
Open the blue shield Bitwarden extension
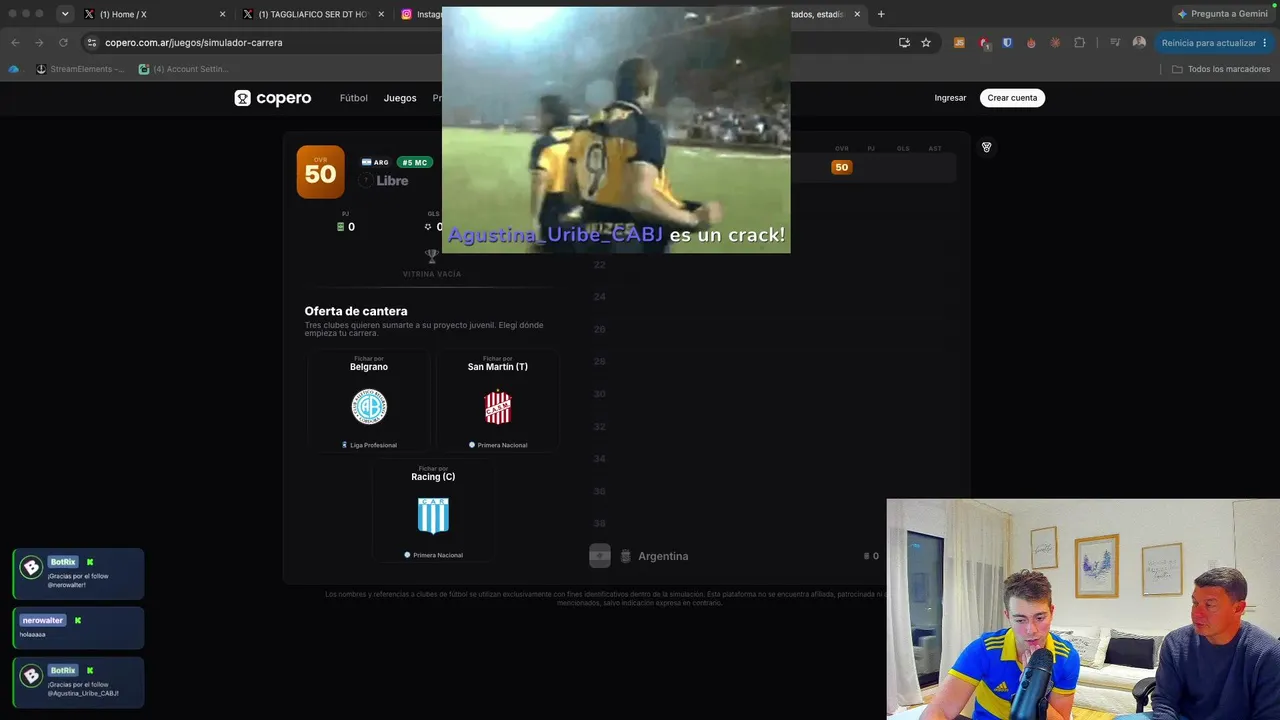click(x=1007, y=43)
